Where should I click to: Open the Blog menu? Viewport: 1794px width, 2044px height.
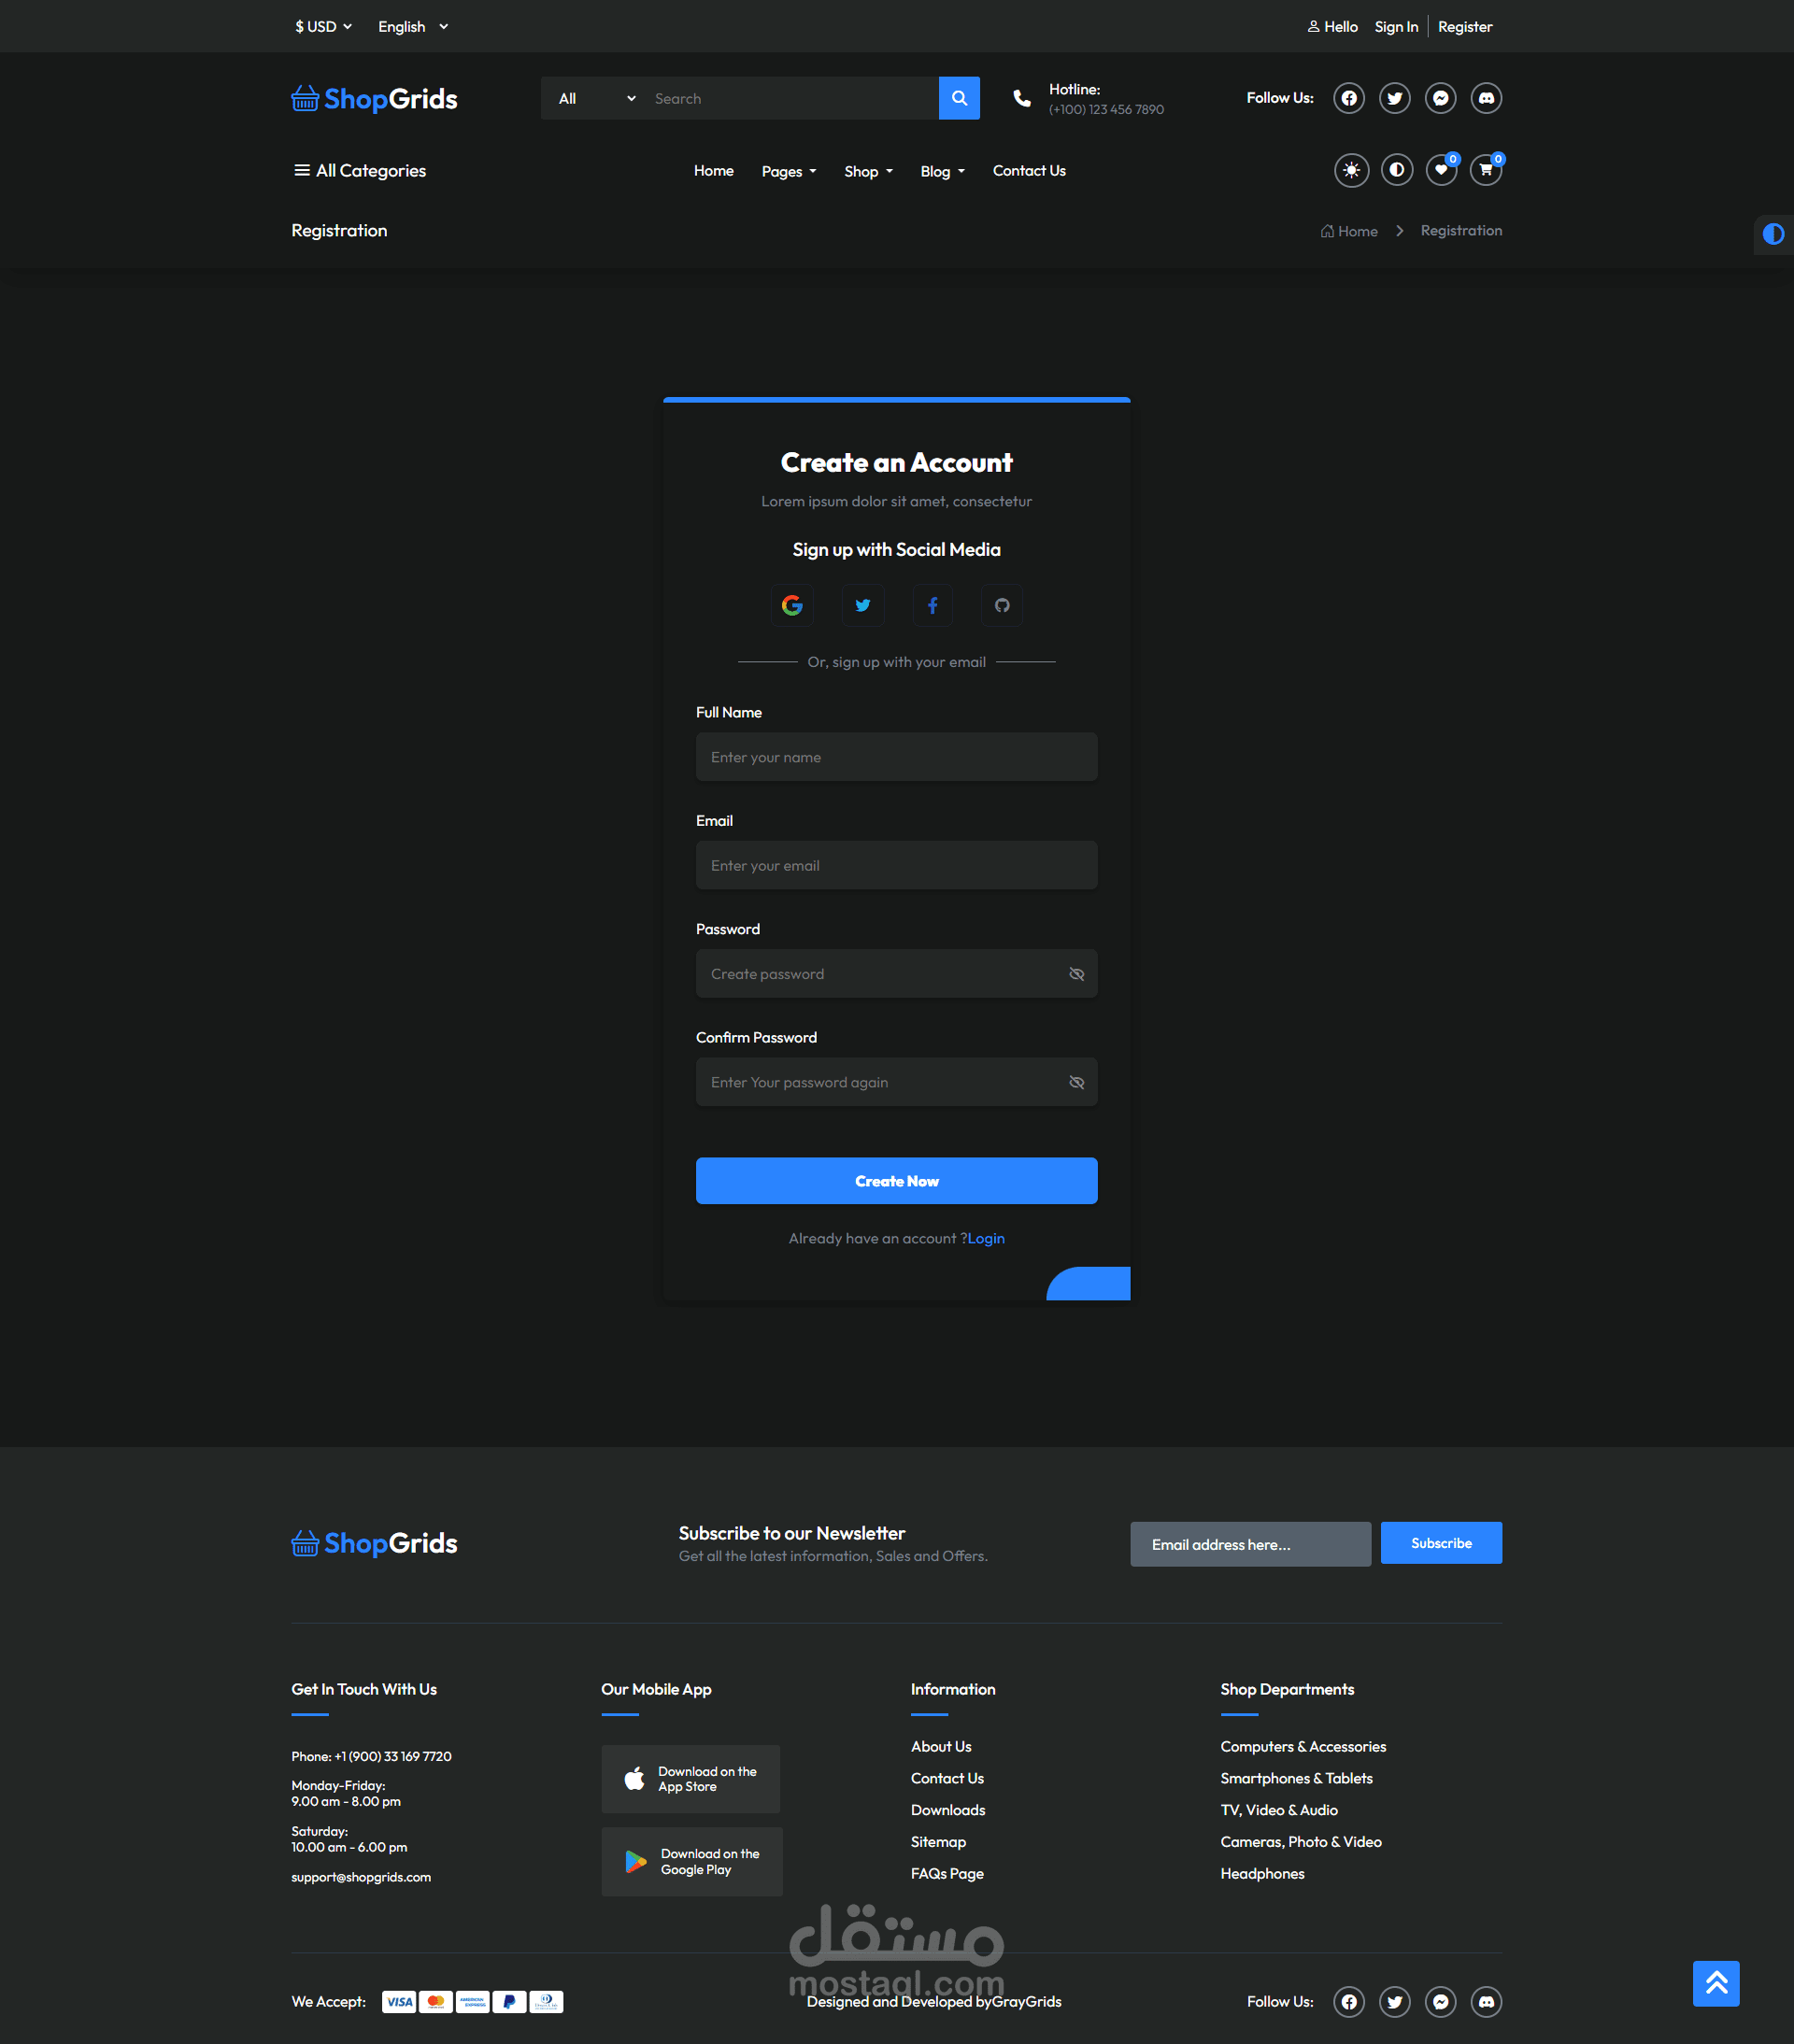click(942, 171)
